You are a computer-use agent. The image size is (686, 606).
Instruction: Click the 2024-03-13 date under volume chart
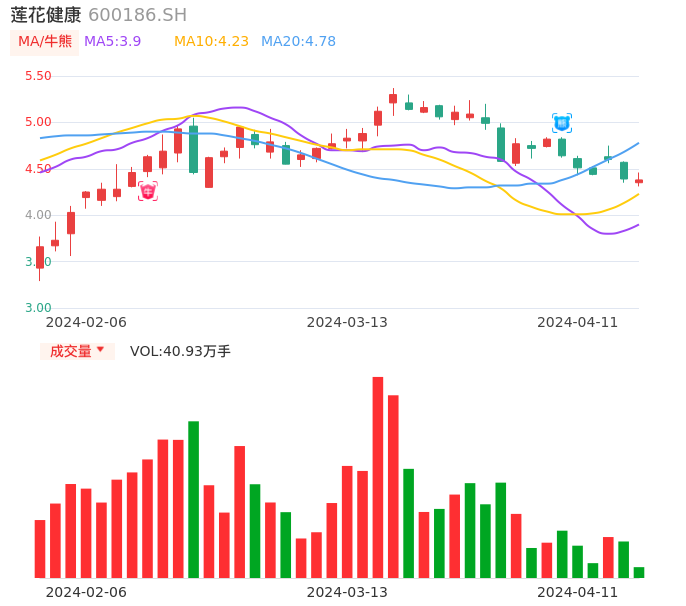tap(347, 592)
